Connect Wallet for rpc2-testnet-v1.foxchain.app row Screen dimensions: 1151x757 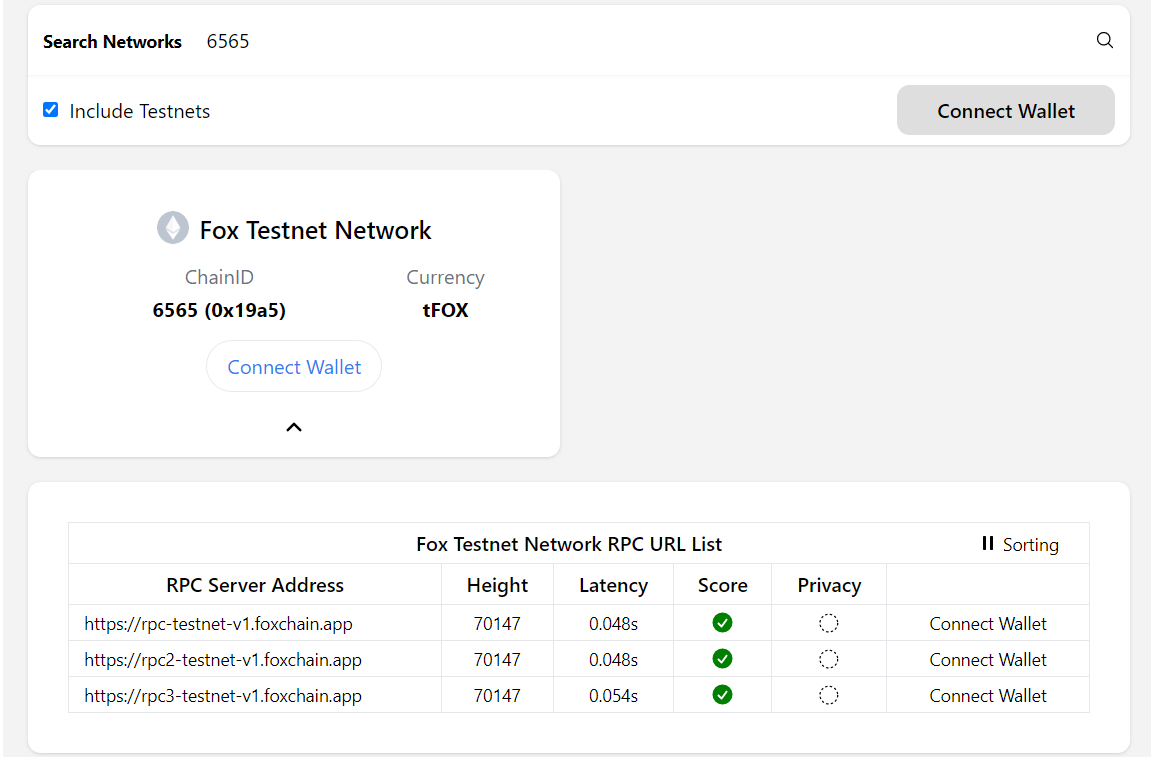tap(987, 659)
